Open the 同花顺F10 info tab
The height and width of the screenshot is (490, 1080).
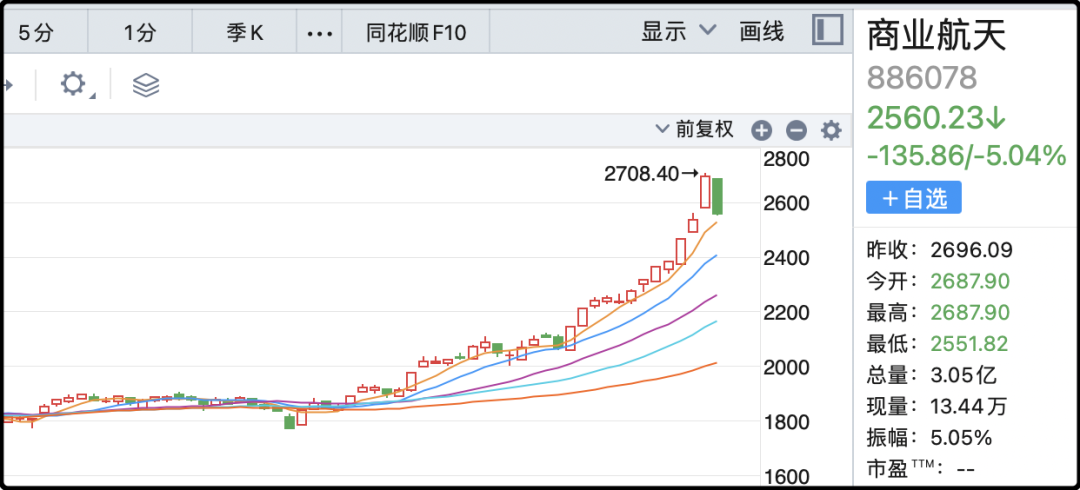tap(416, 32)
